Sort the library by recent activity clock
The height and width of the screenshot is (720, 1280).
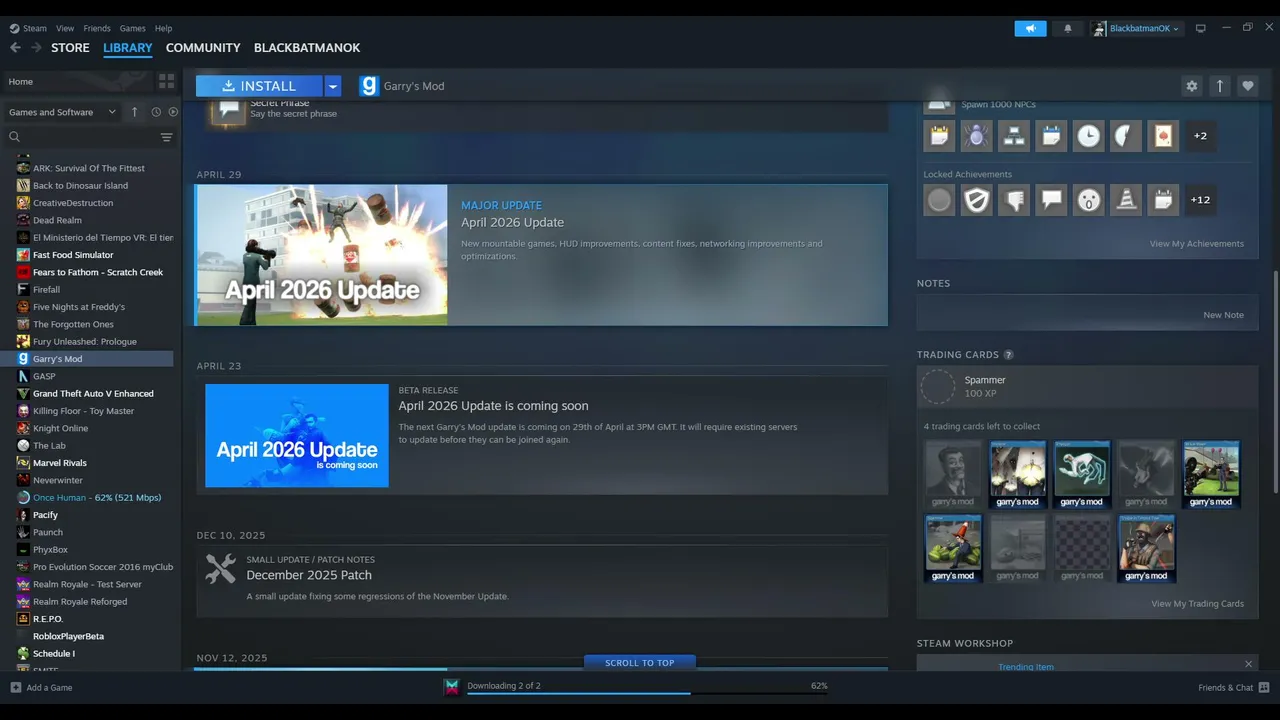[156, 112]
